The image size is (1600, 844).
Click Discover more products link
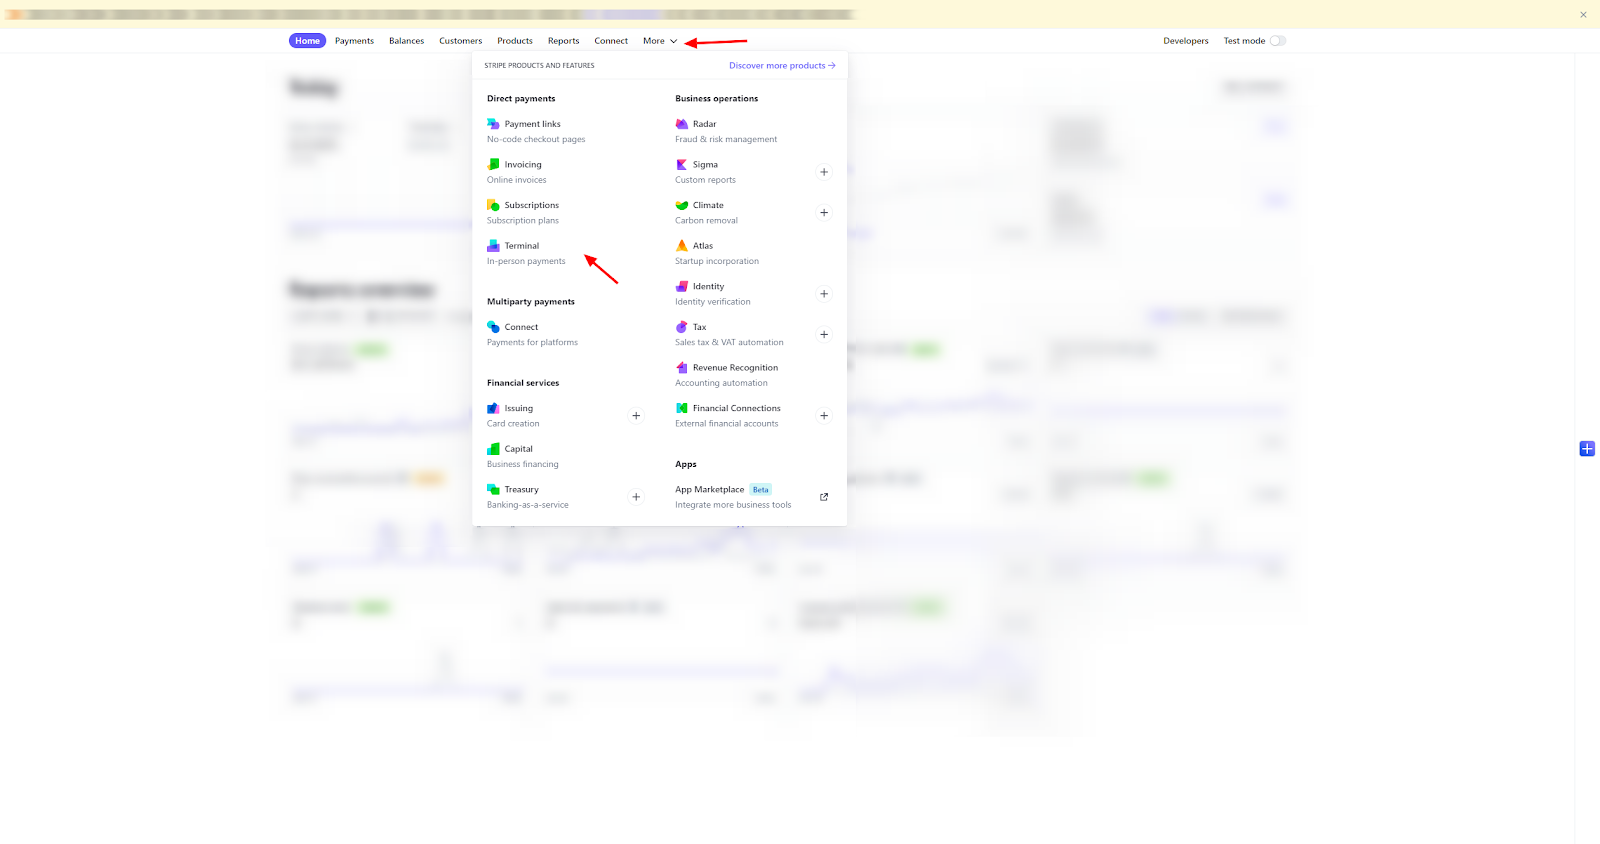pyautogui.click(x=782, y=66)
